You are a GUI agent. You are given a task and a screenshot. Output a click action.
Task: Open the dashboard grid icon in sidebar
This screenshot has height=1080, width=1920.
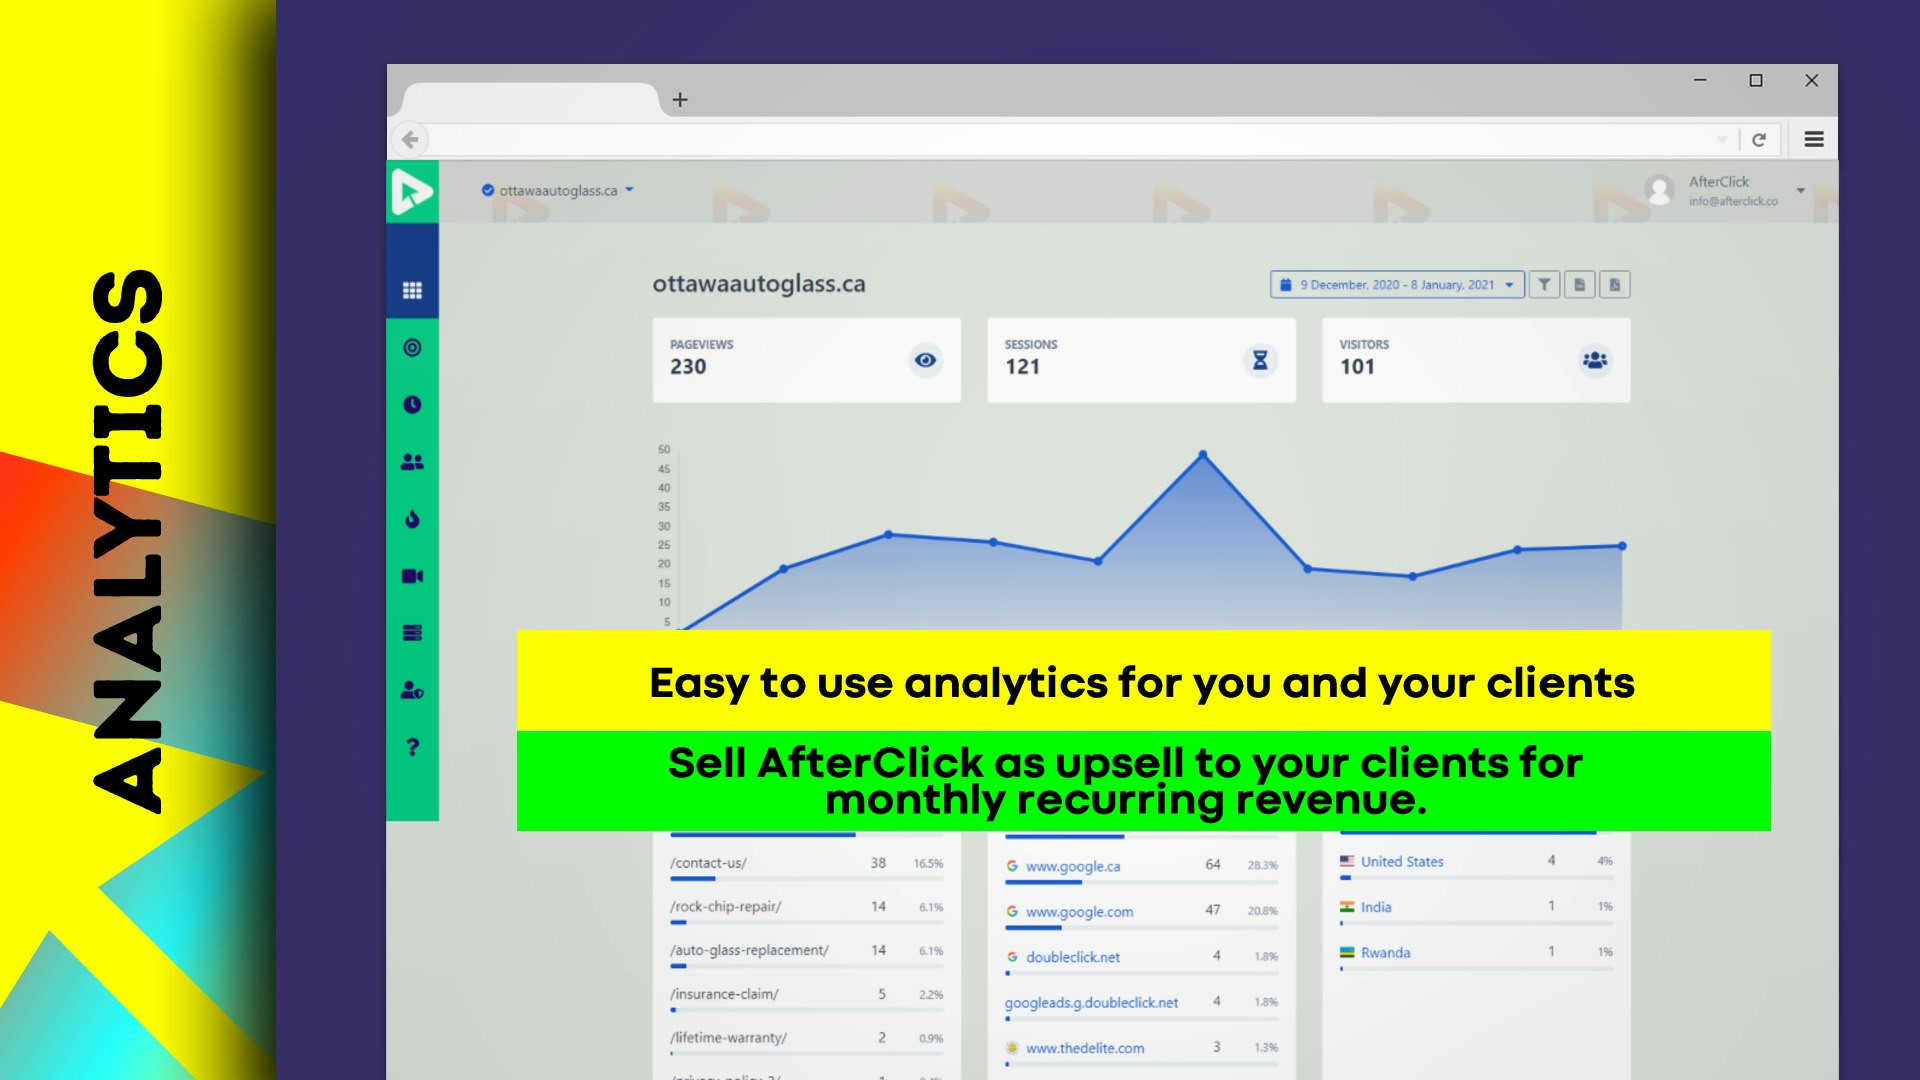click(412, 291)
